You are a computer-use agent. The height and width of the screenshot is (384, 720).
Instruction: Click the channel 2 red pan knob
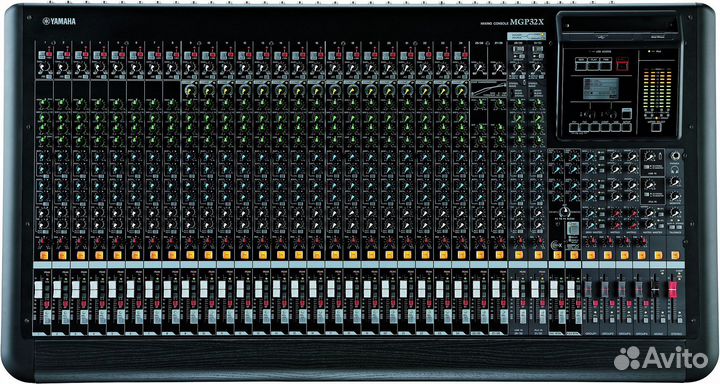[x=62, y=241]
